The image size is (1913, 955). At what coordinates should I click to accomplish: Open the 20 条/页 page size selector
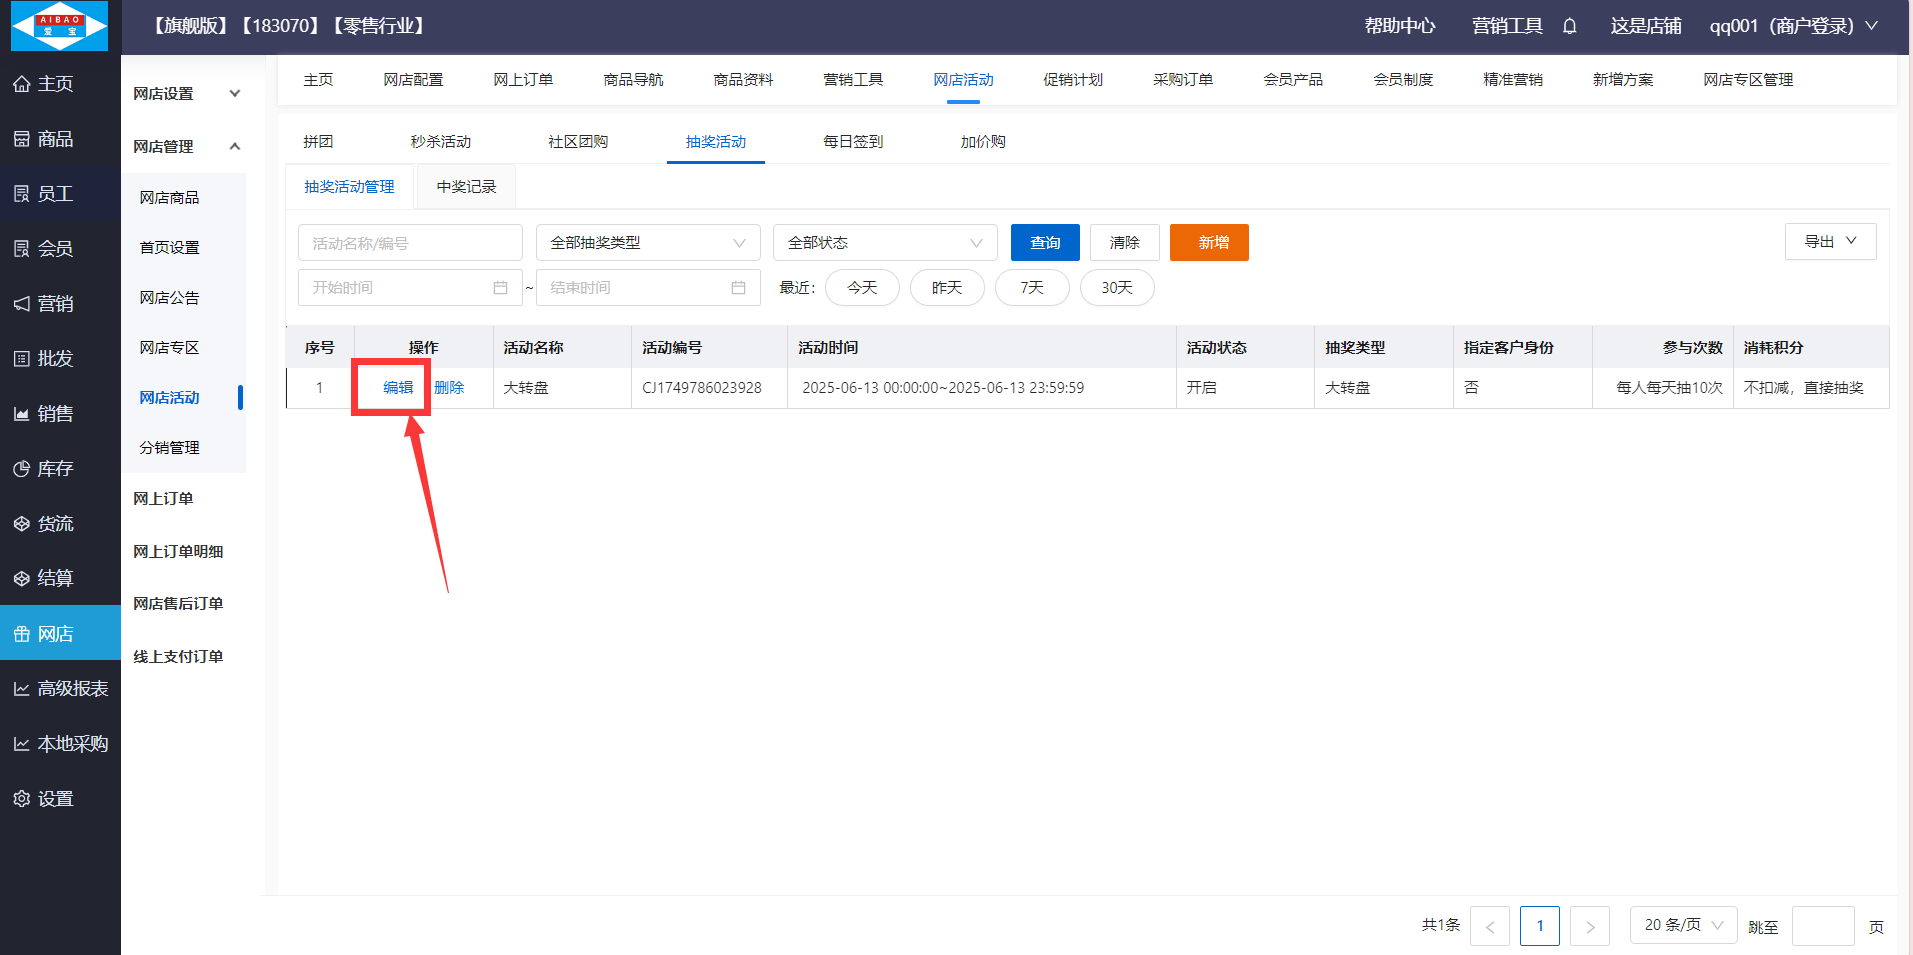click(1683, 925)
